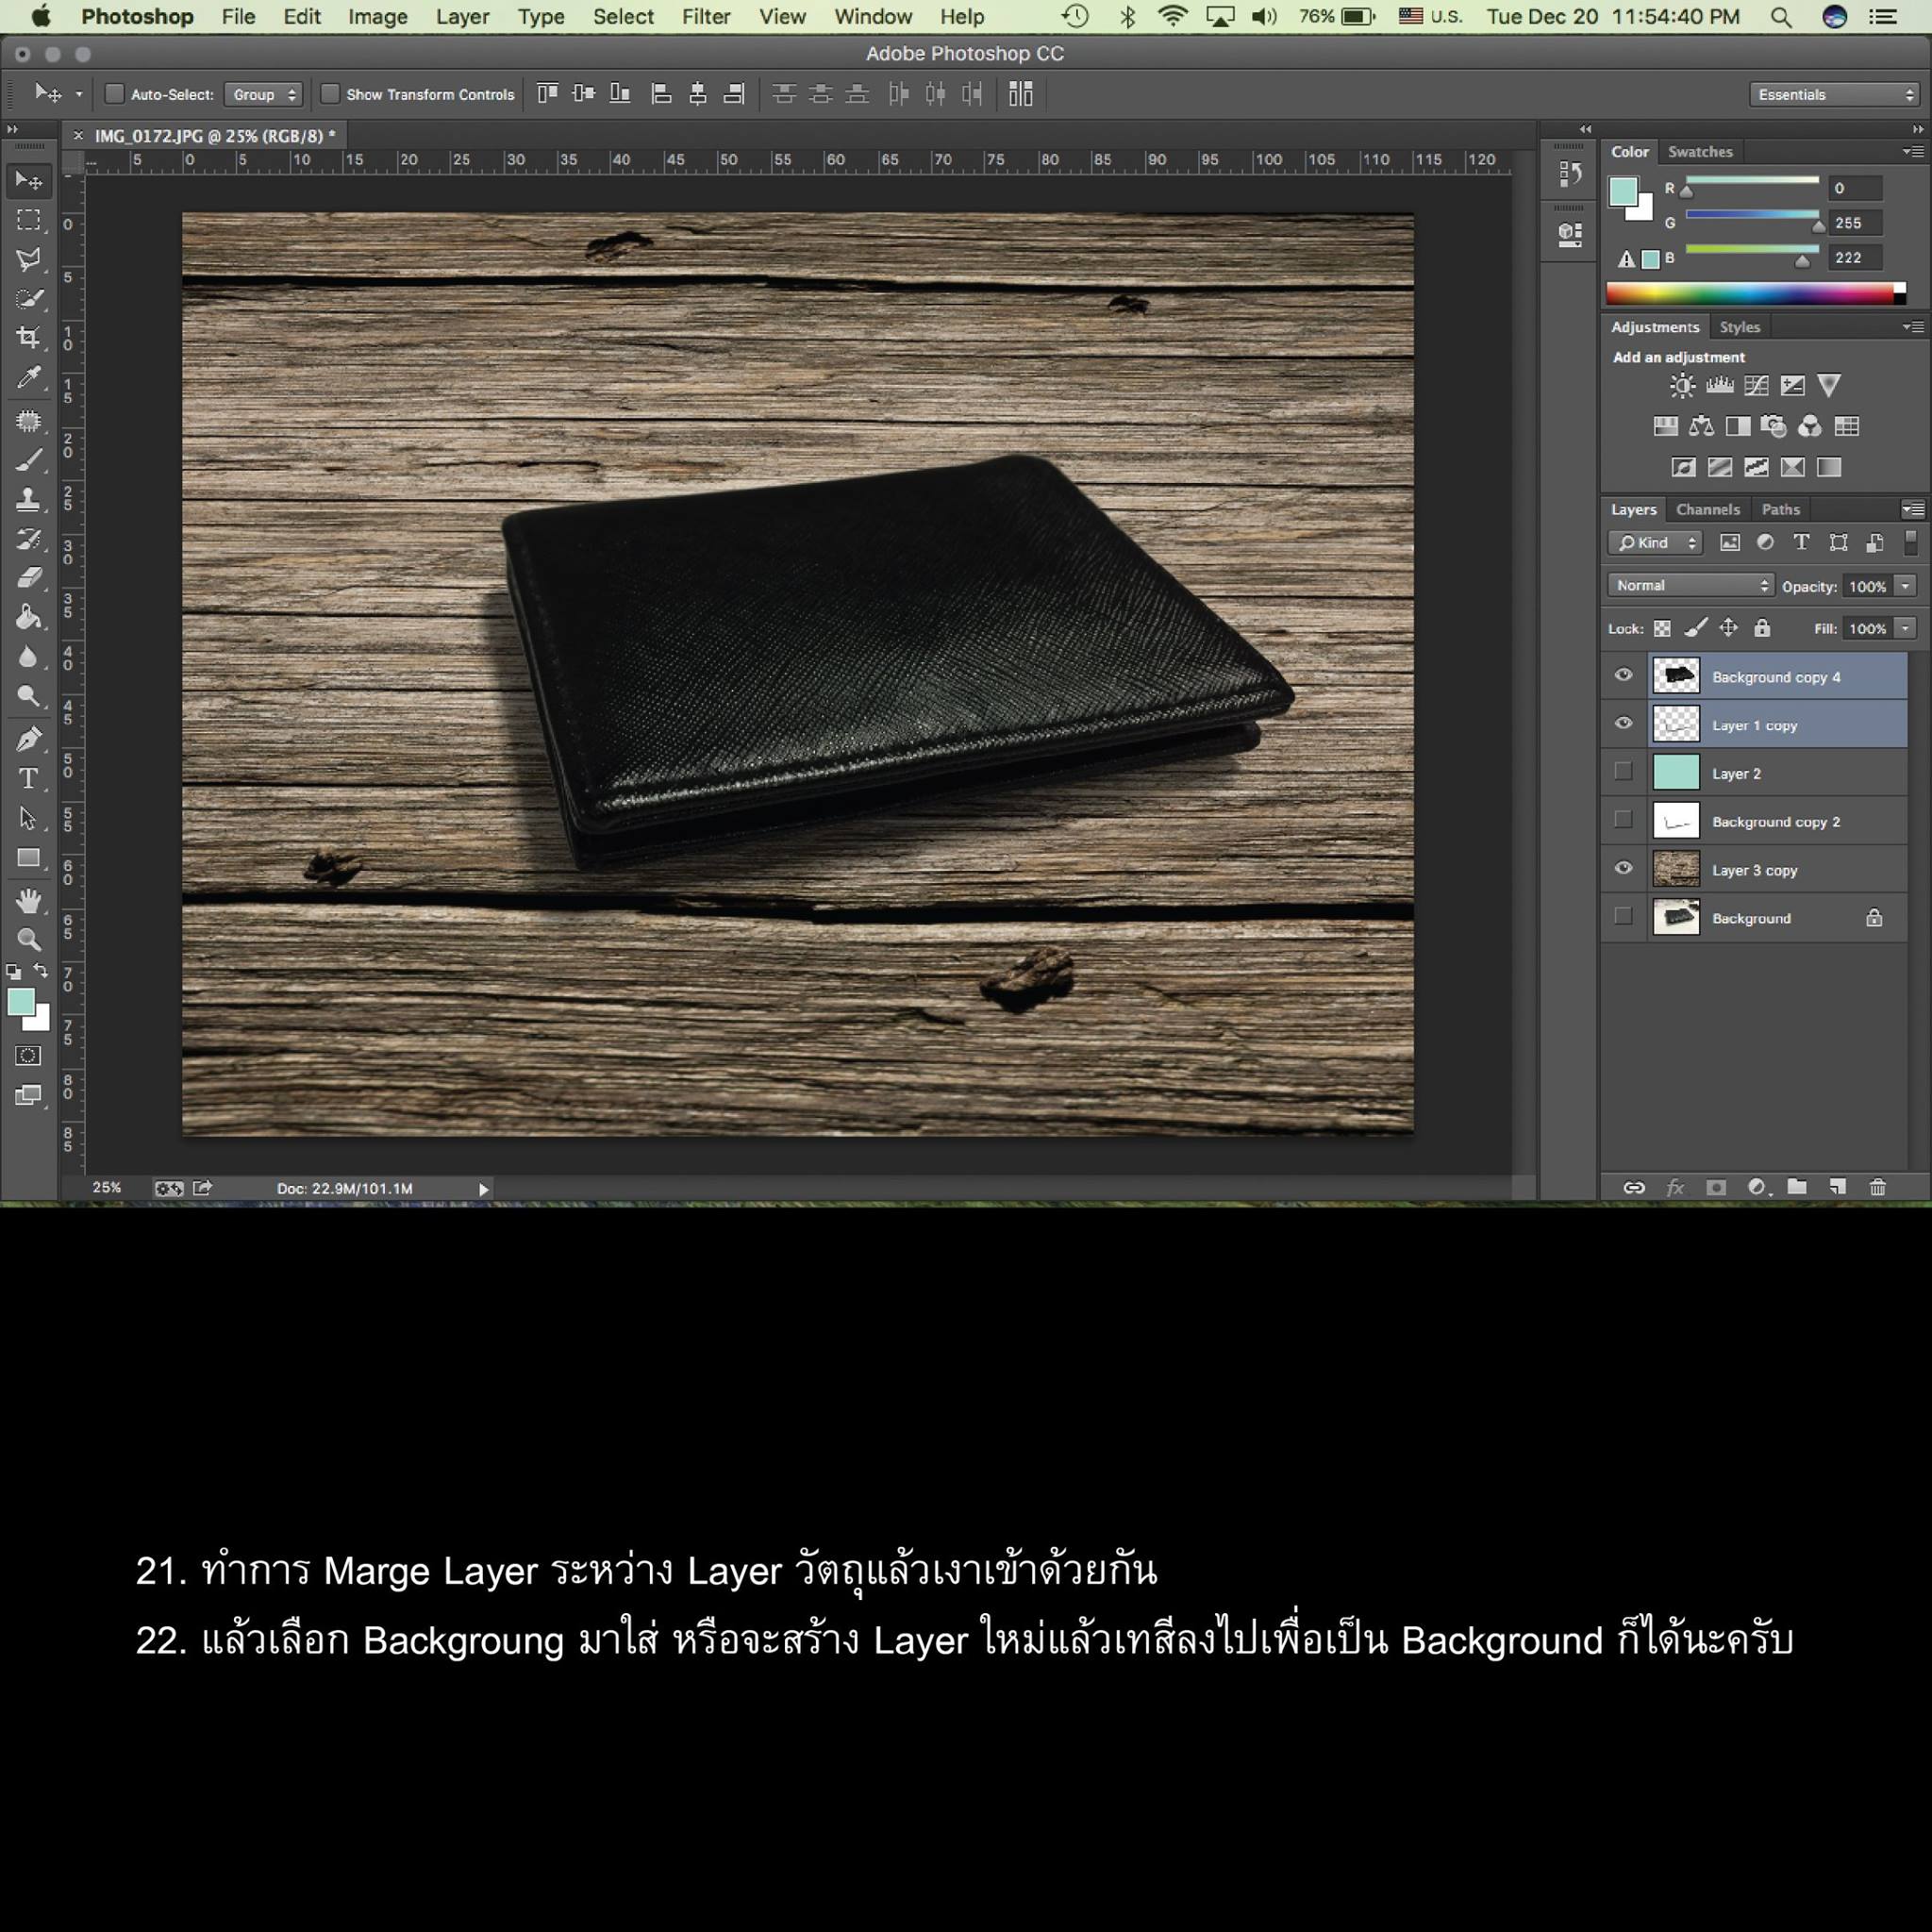Select the Zoom tool in toolbox

pos(29,940)
